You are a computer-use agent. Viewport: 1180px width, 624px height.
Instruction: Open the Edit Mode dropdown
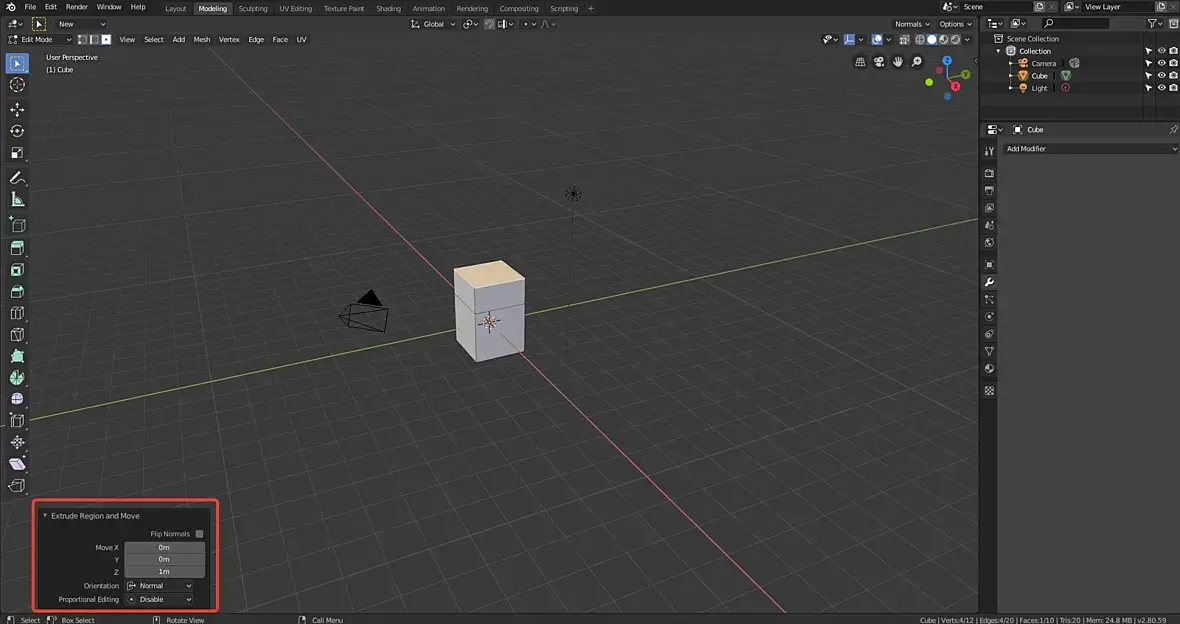[40, 40]
